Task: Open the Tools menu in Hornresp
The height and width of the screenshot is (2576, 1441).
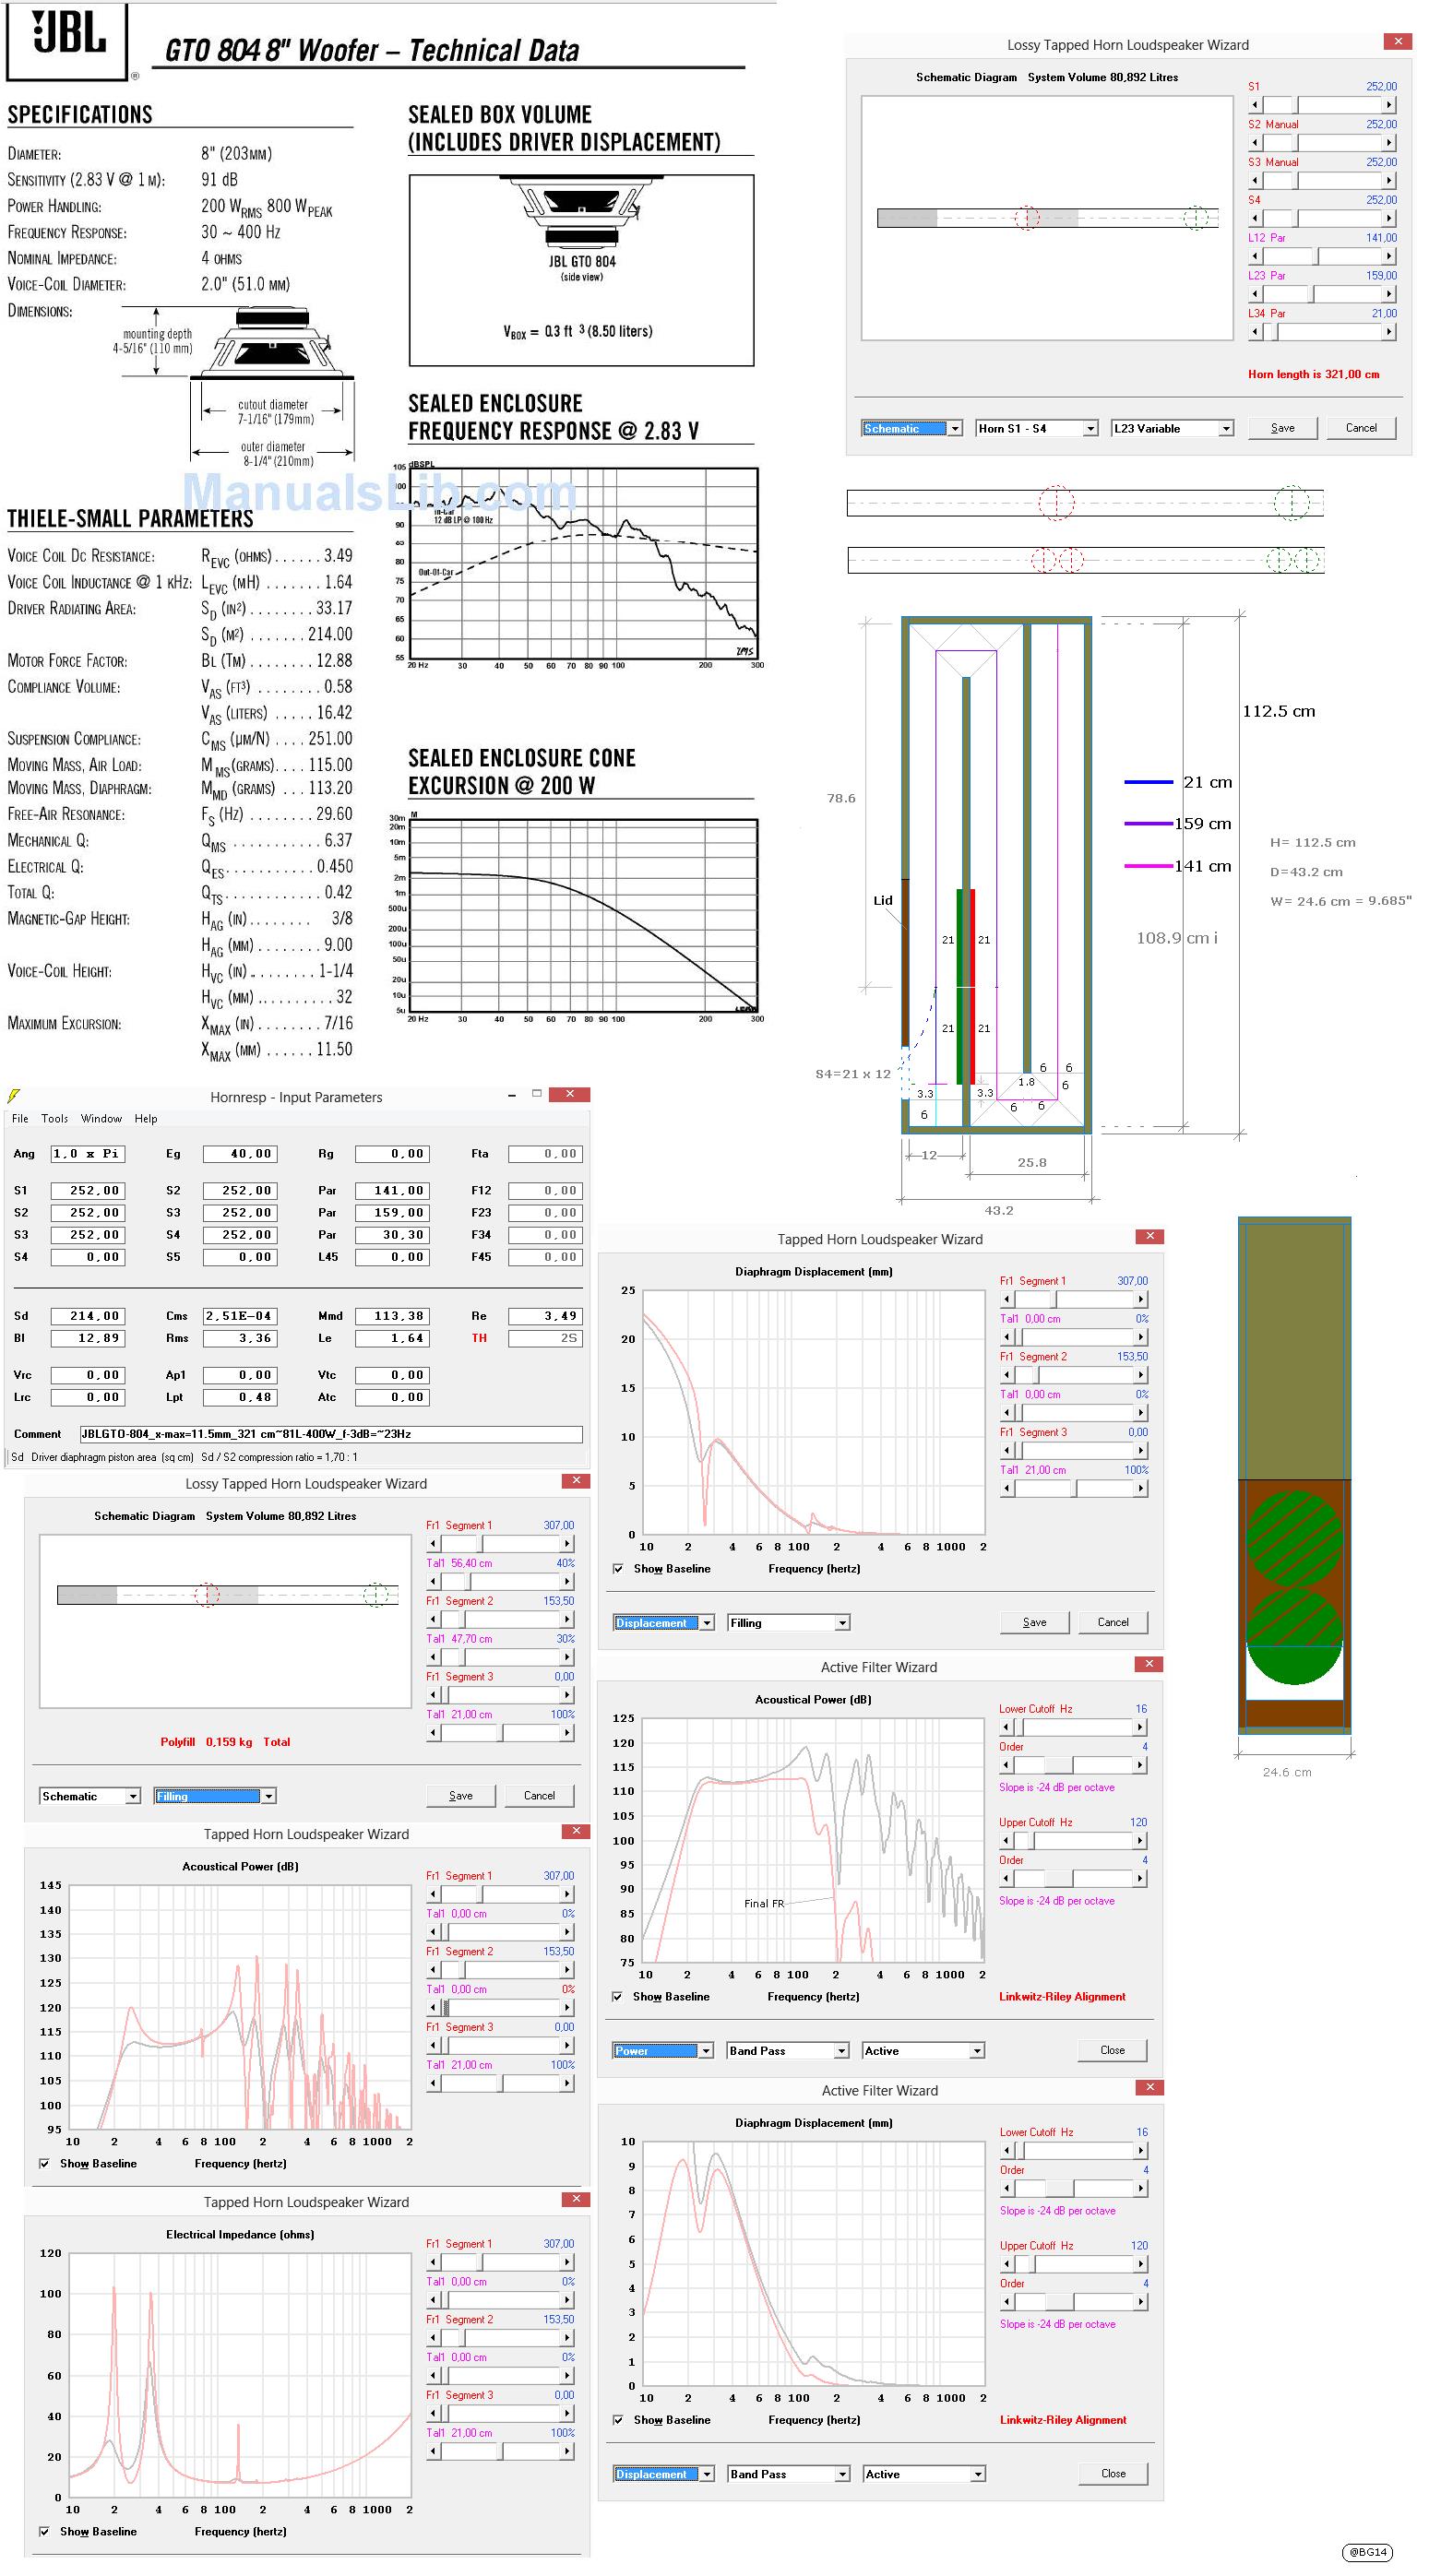Action: tap(55, 1119)
